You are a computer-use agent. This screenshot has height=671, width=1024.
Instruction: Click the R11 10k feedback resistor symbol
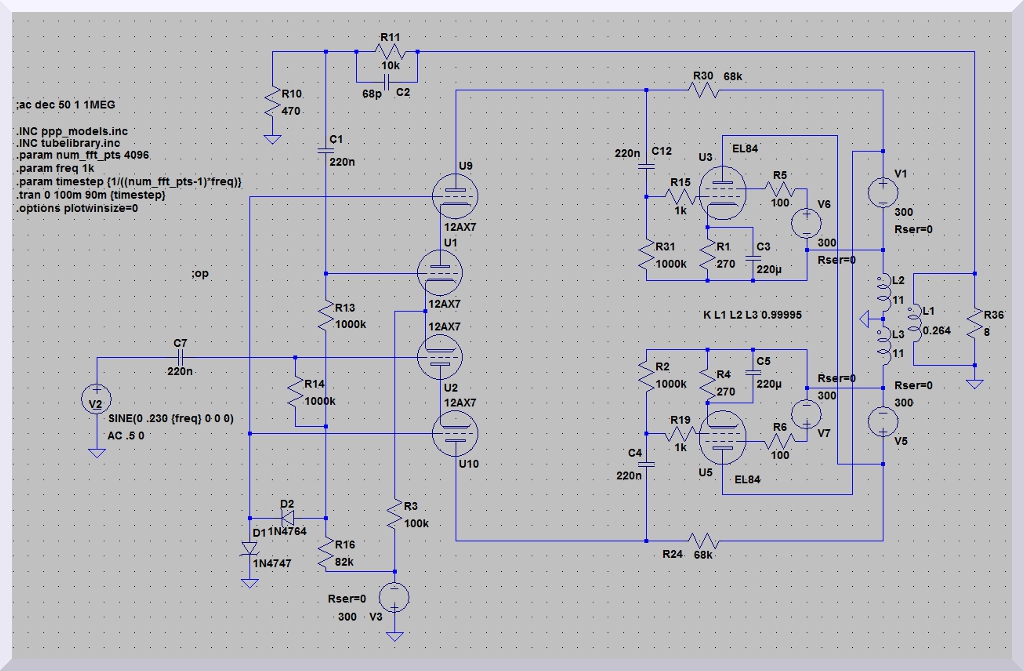click(x=390, y=53)
